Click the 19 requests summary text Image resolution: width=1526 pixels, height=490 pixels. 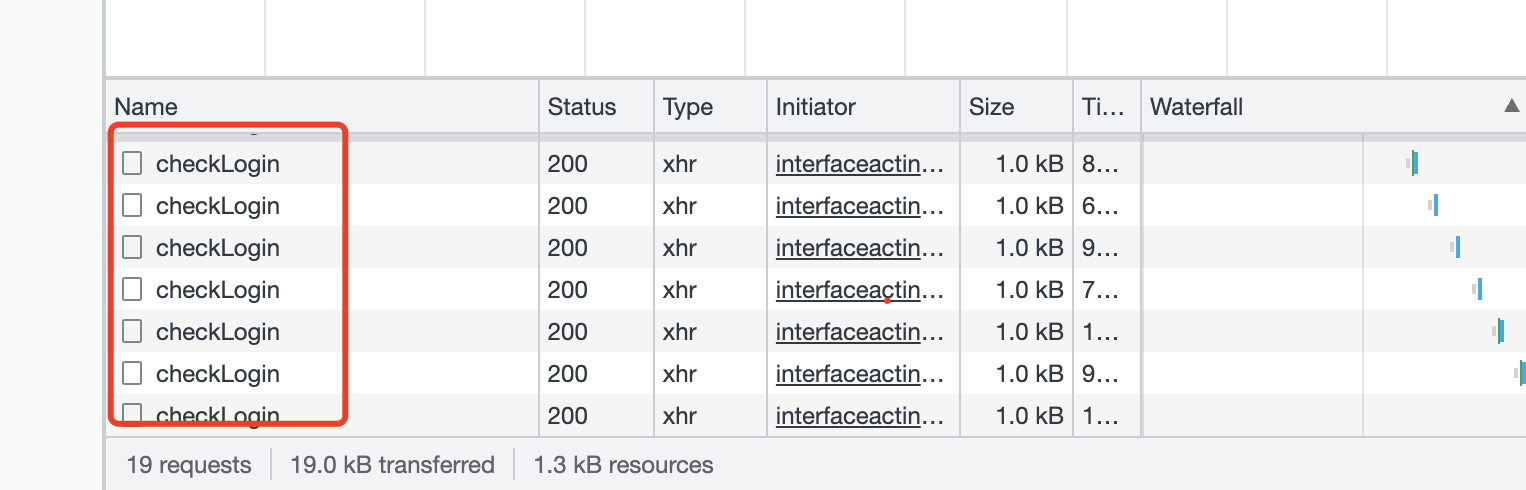[x=189, y=465]
